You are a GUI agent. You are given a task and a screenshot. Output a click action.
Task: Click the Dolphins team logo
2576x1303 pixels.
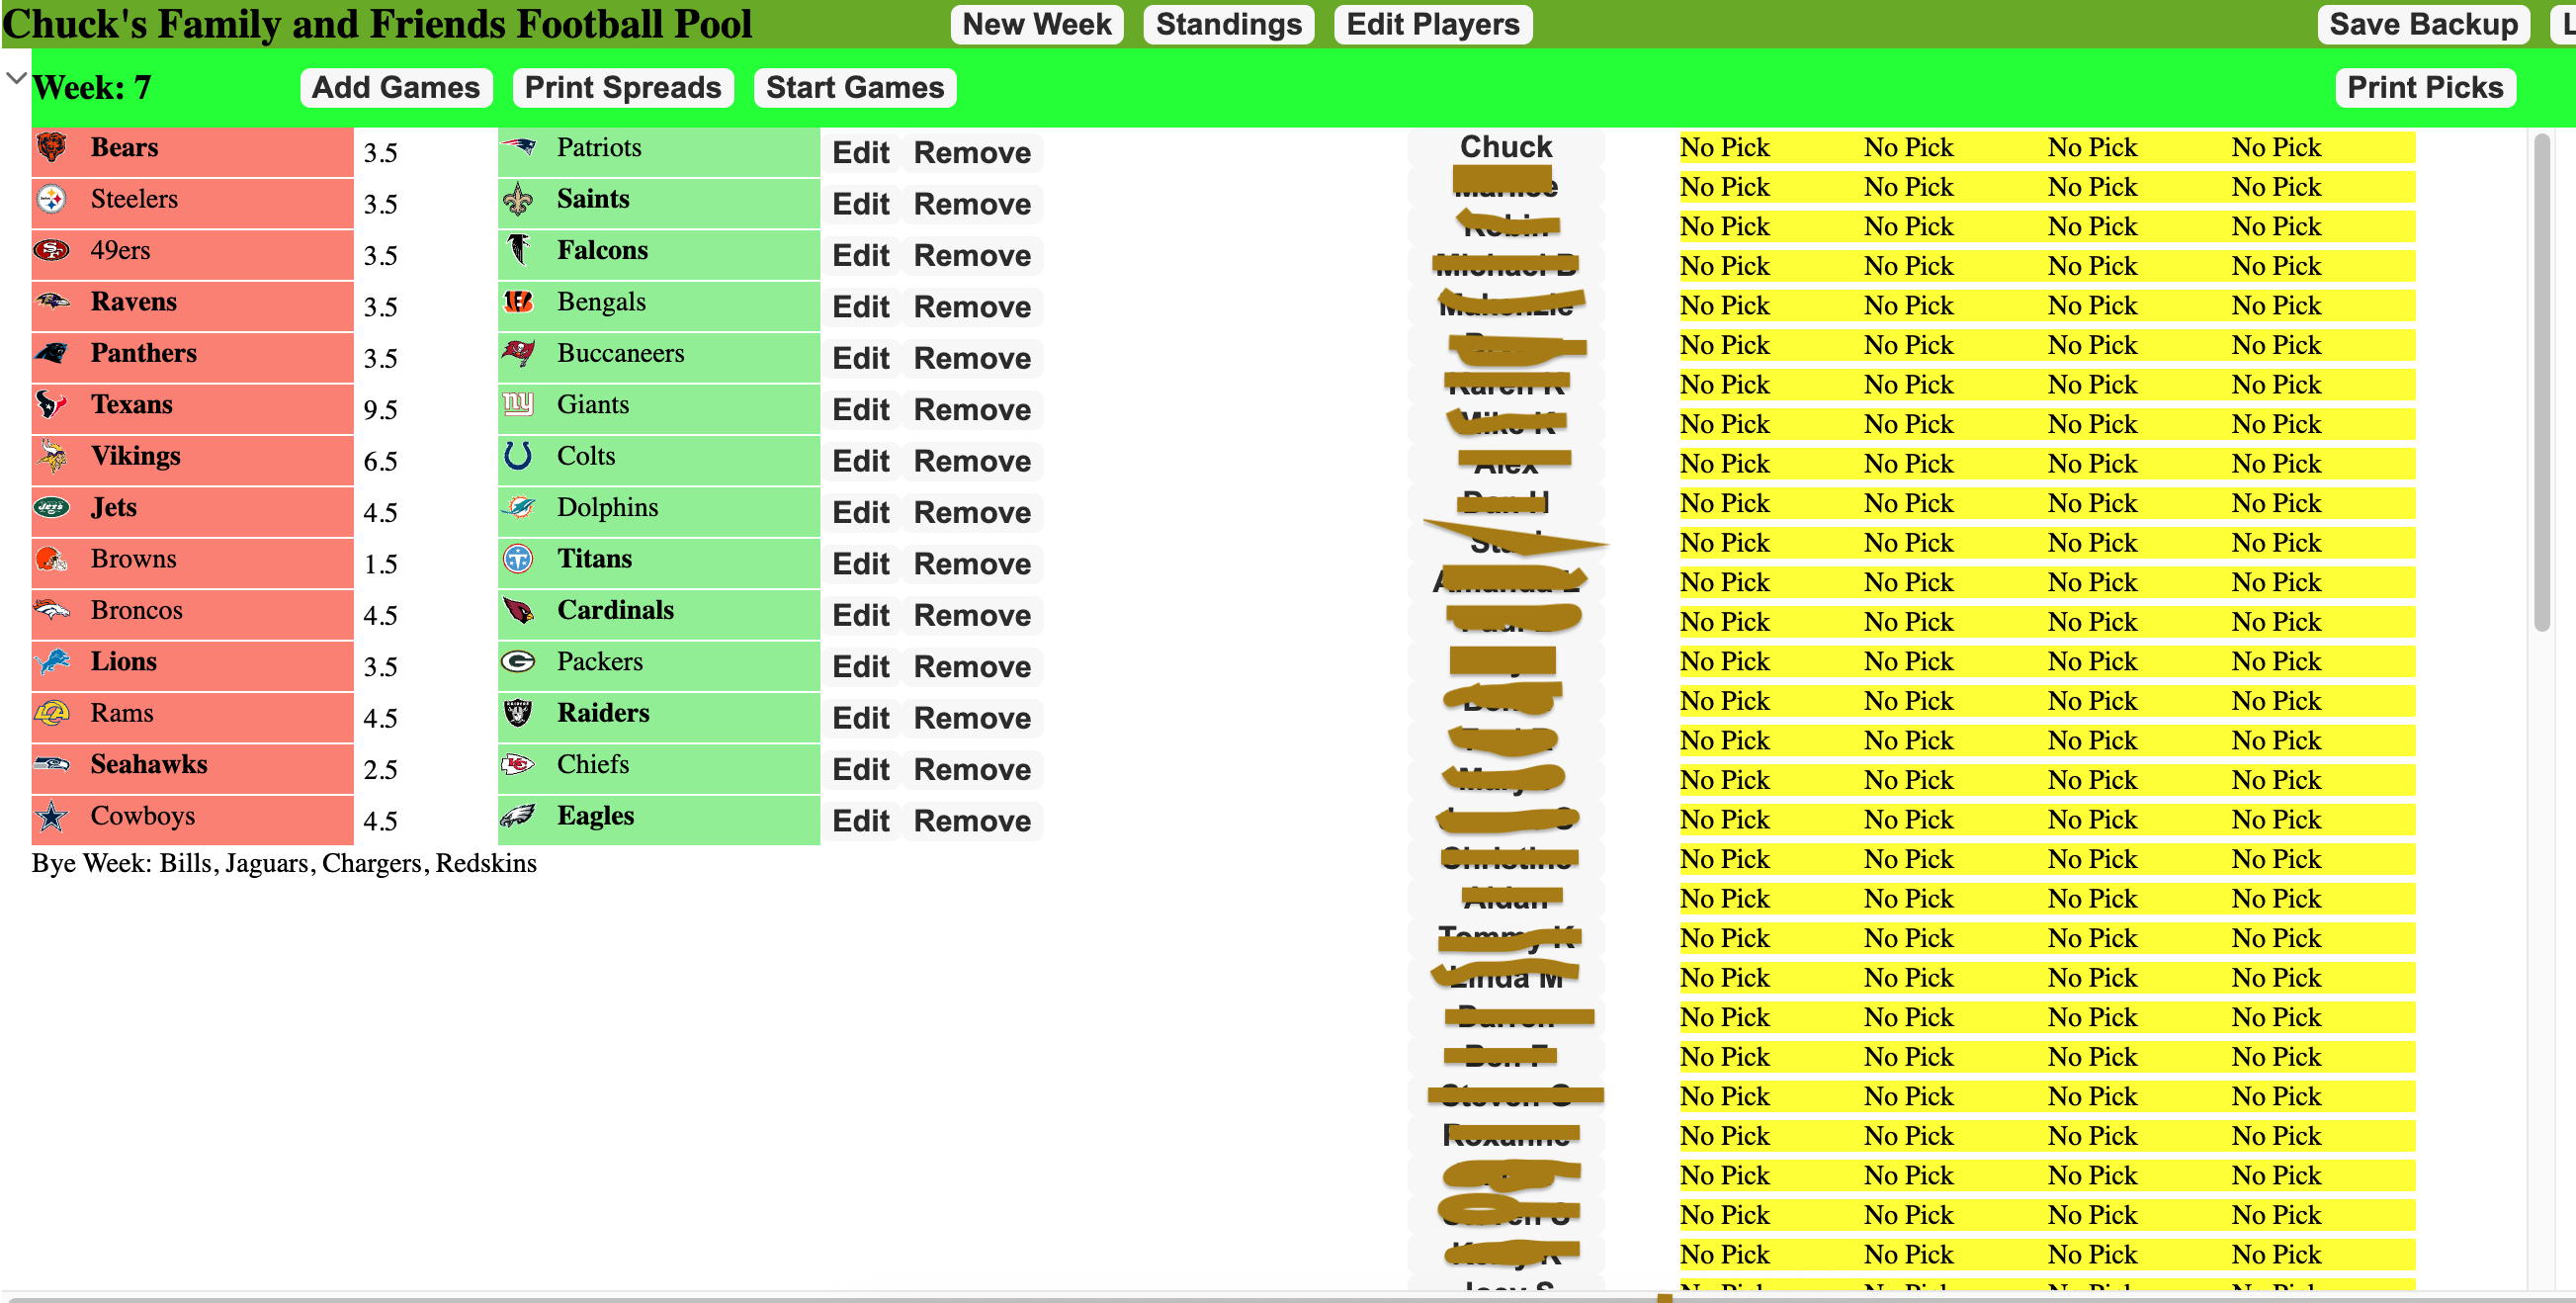(518, 507)
